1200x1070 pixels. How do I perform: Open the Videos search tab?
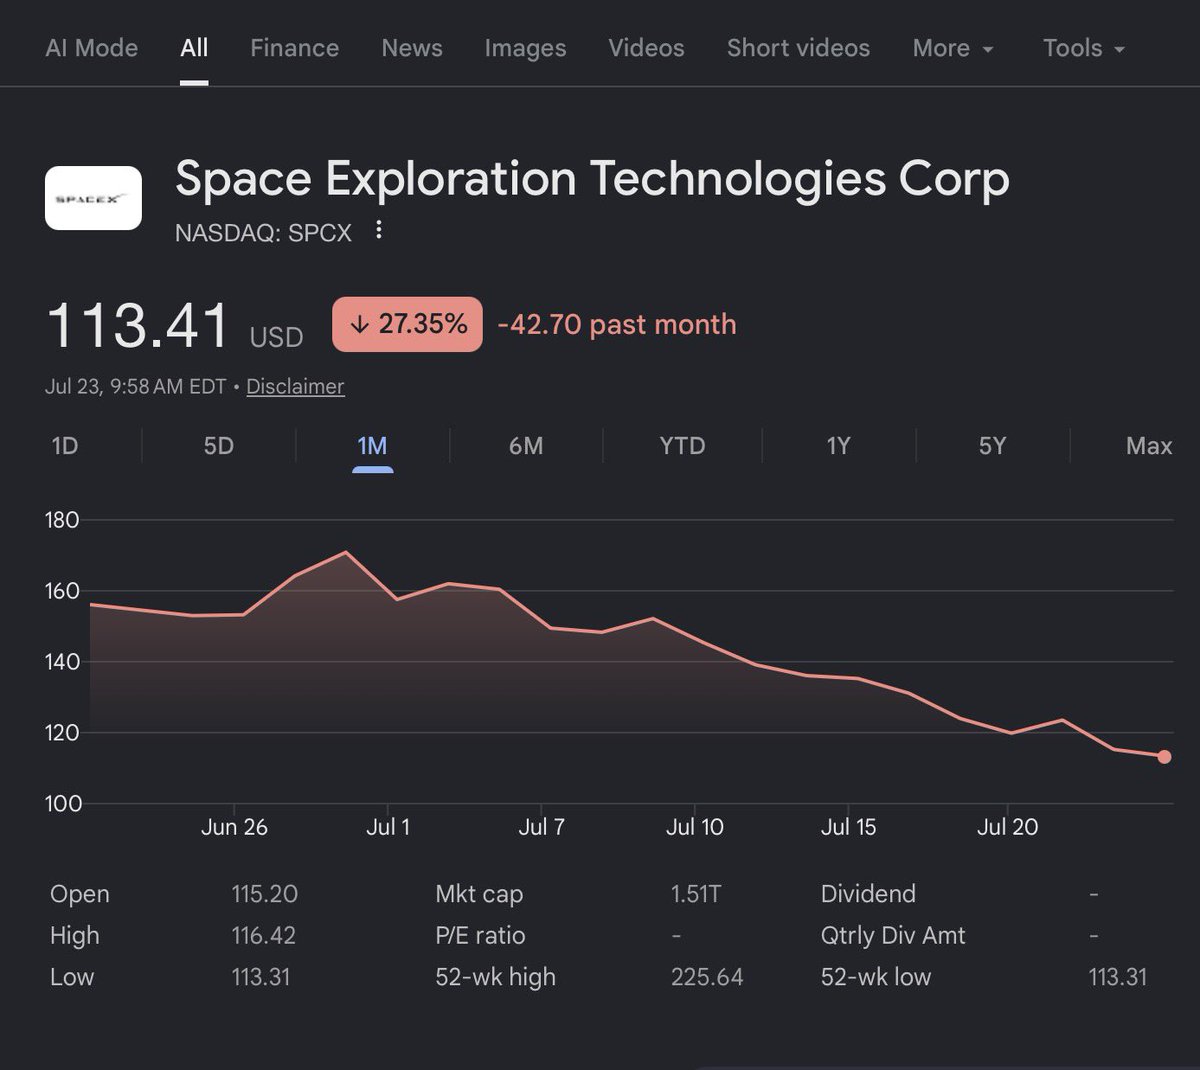point(646,48)
